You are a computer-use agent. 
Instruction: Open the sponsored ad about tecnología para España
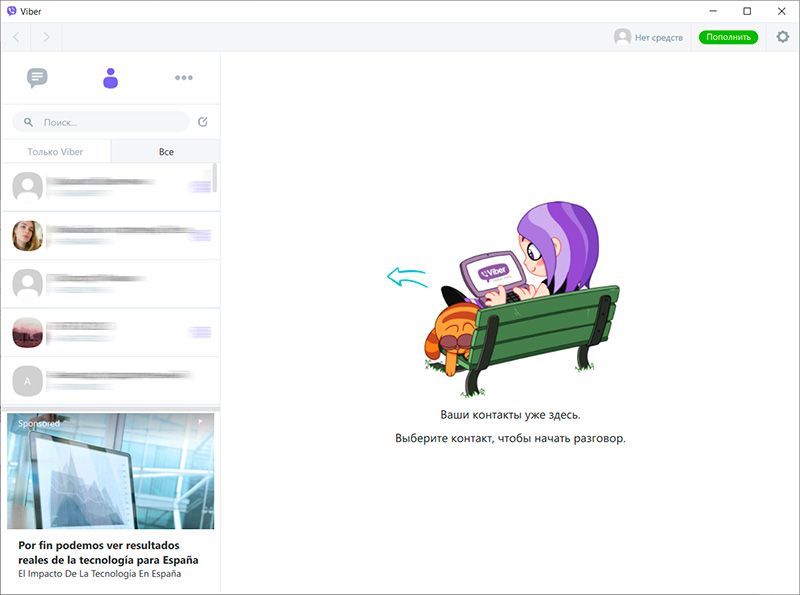tap(110, 500)
